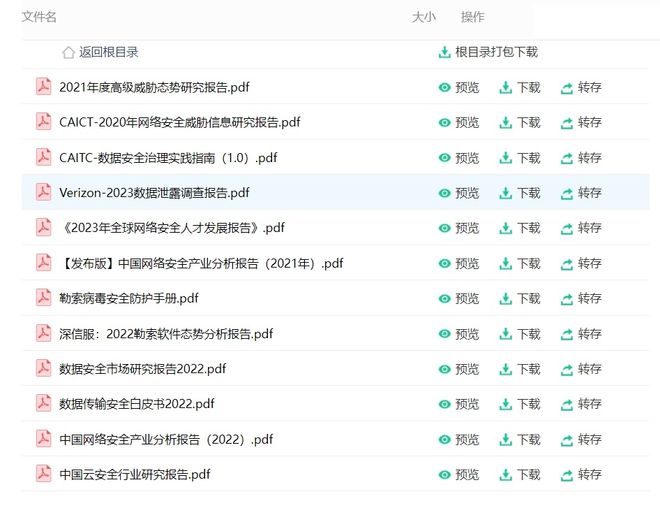
Task: Preview 中国网络安全产业分析报告（2022）.pdf
Action: click(459, 439)
